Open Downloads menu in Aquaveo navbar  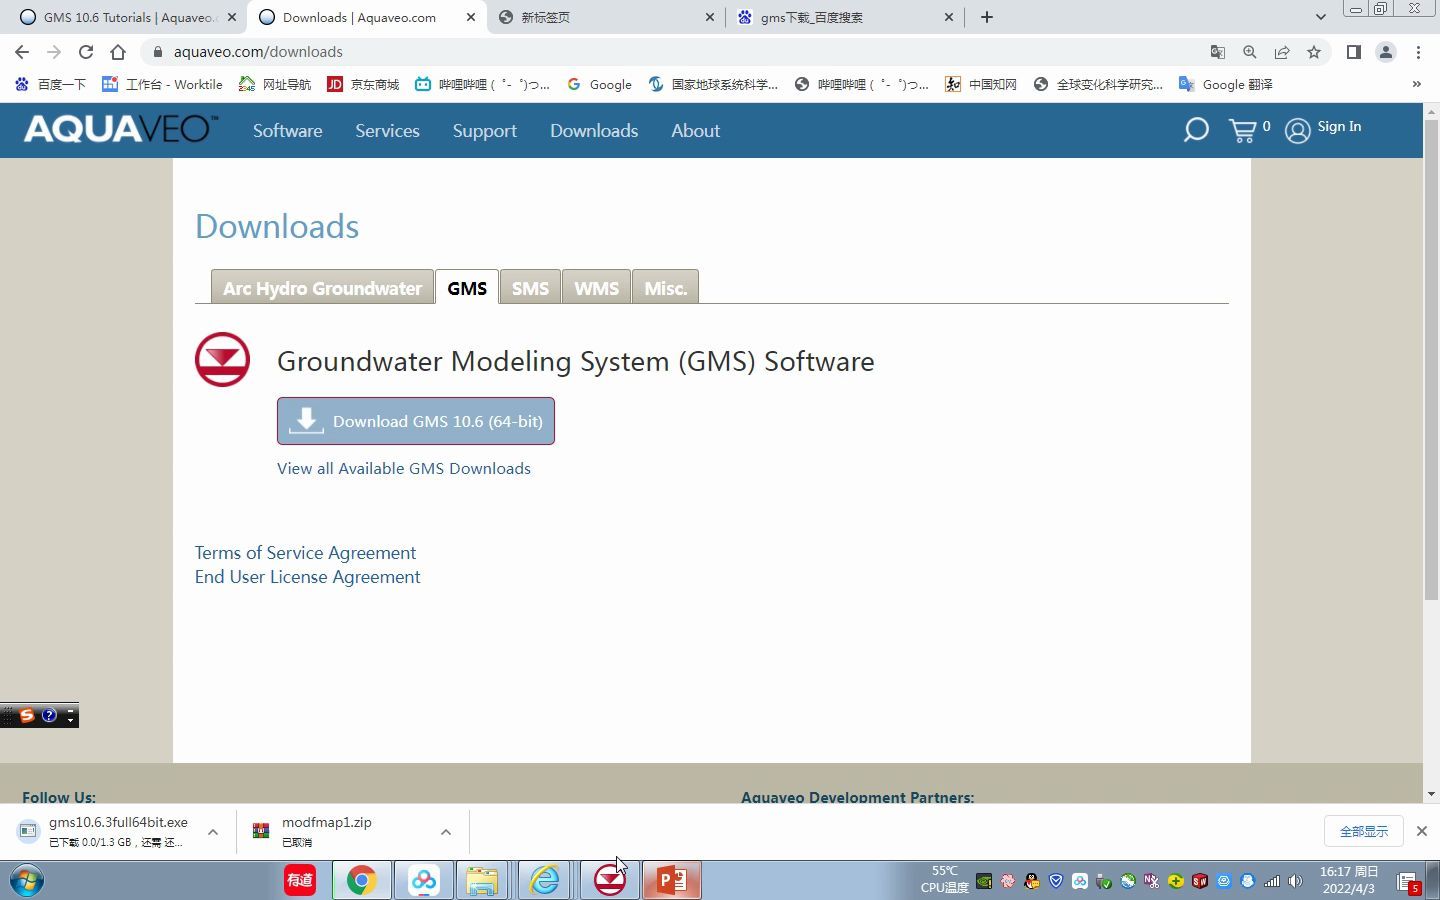click(594, 130)
